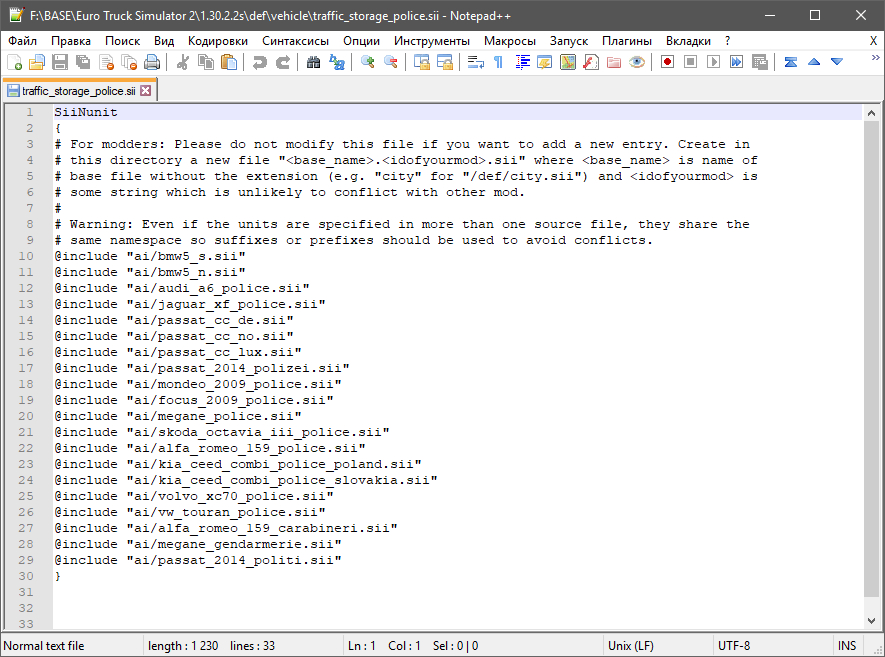Close the traffic_storage_police.sii tab
The image size is (885, 657).
(146, 91)
